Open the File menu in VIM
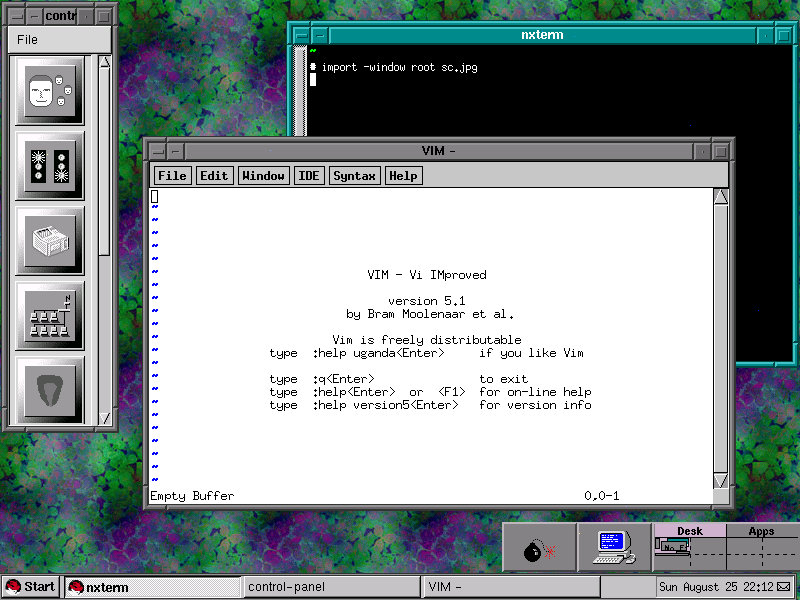 point(172,176)
